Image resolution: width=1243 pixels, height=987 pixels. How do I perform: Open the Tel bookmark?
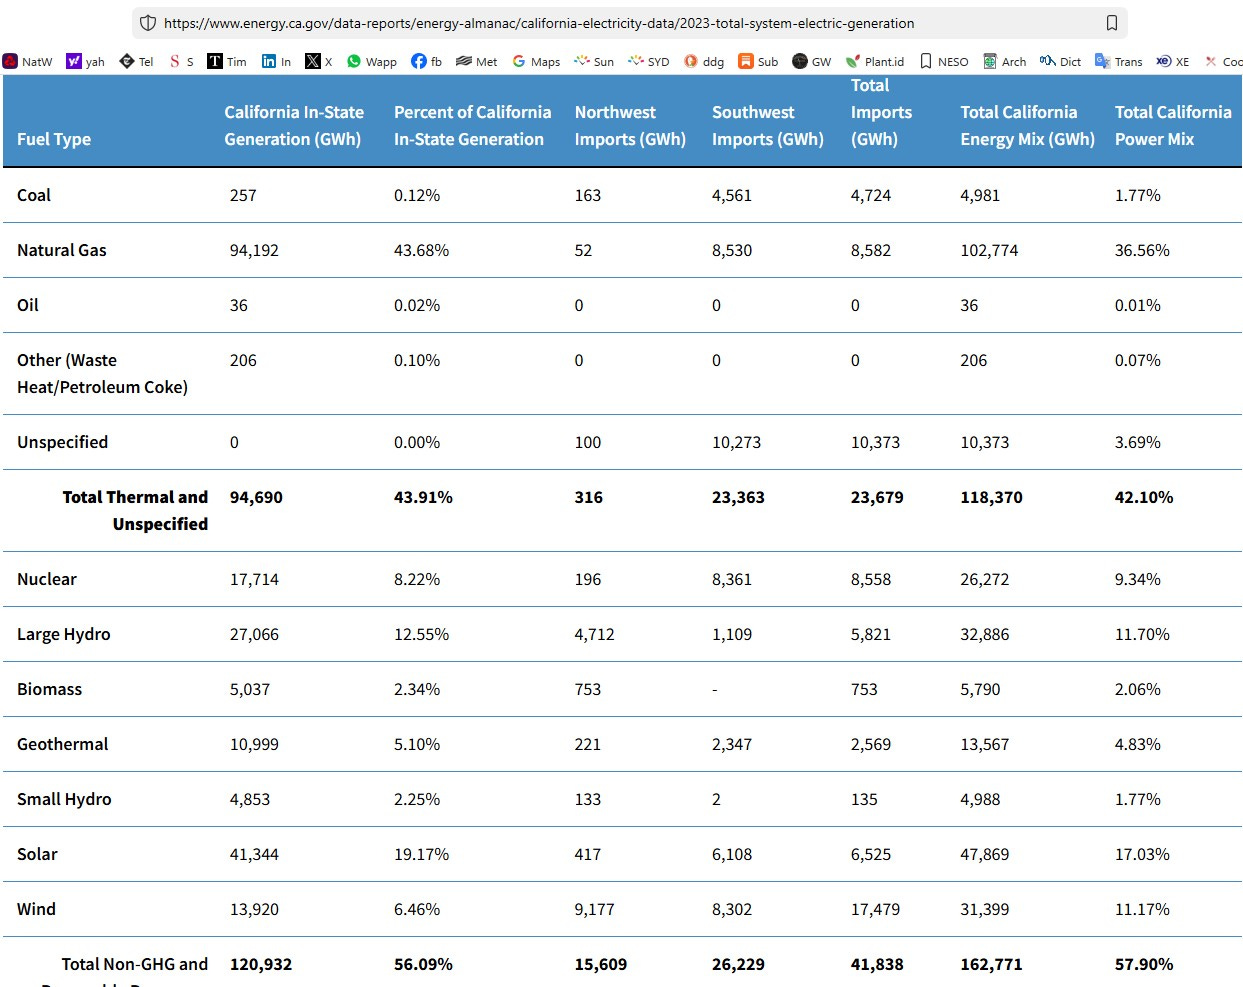pos(136,61)
